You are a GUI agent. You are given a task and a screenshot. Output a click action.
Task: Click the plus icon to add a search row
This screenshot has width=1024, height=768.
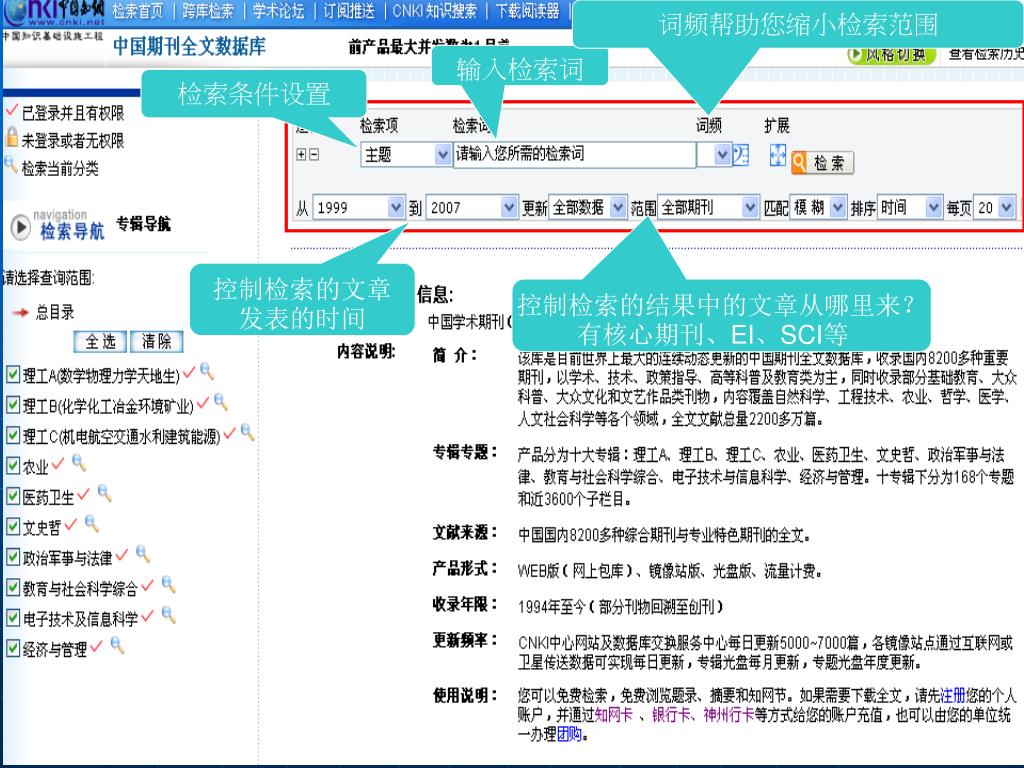tap(301, 155)
